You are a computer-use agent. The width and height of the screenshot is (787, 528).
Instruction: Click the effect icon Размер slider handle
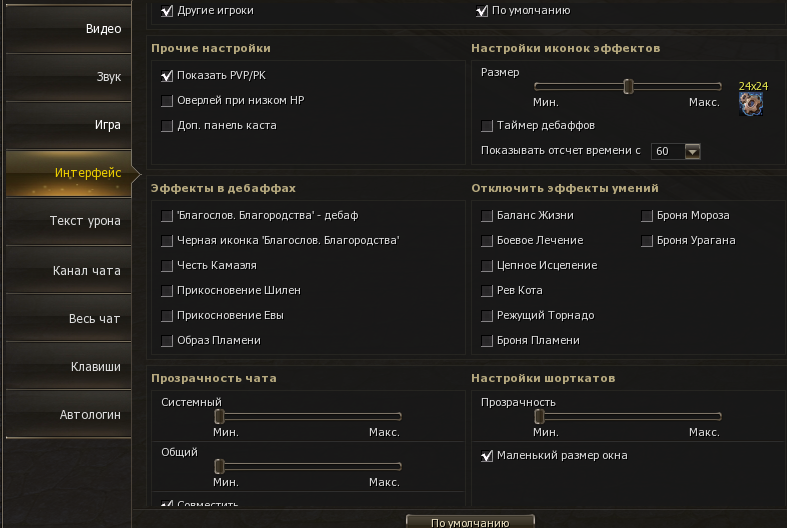pyautogui.click(x=628, y=87)
